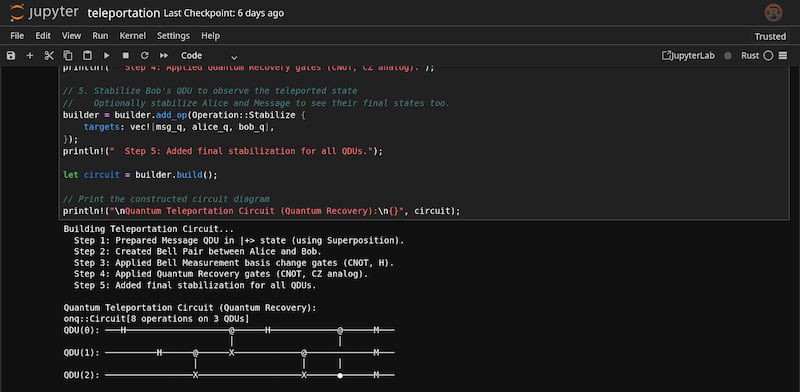Click the 'targets: vec![msg_q, alice_q, bob_q]' line
Screen dimensions: 800x392
coord(179,128)
